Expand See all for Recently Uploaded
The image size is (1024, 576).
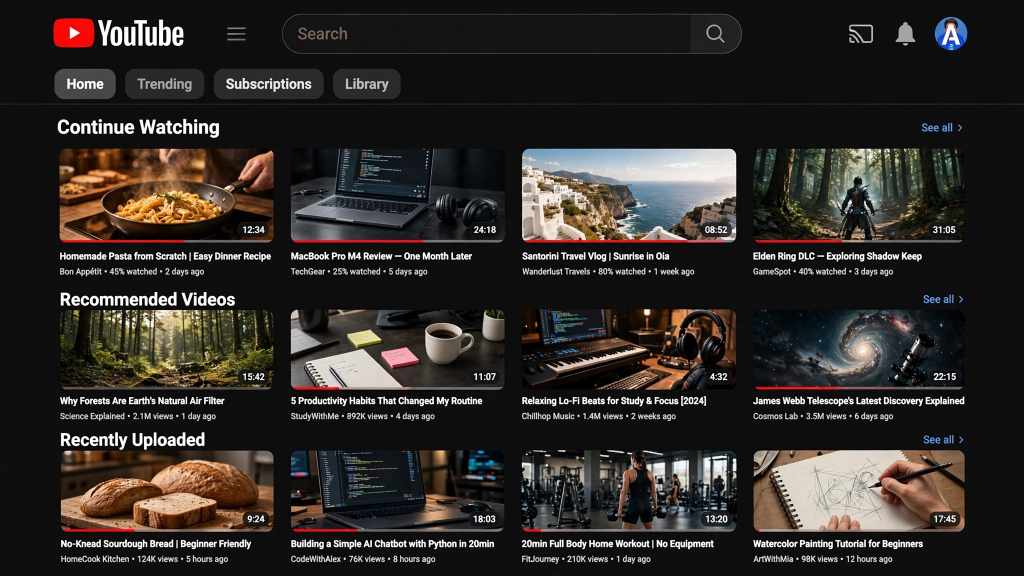pos(943,440)
